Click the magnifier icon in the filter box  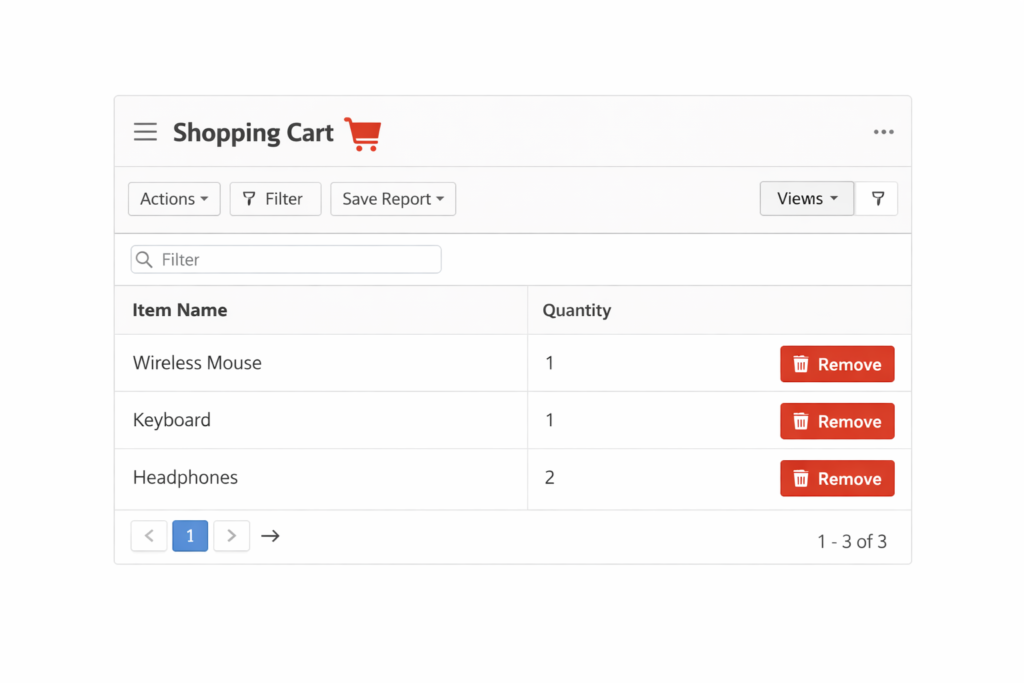click(x=144, y=260)
